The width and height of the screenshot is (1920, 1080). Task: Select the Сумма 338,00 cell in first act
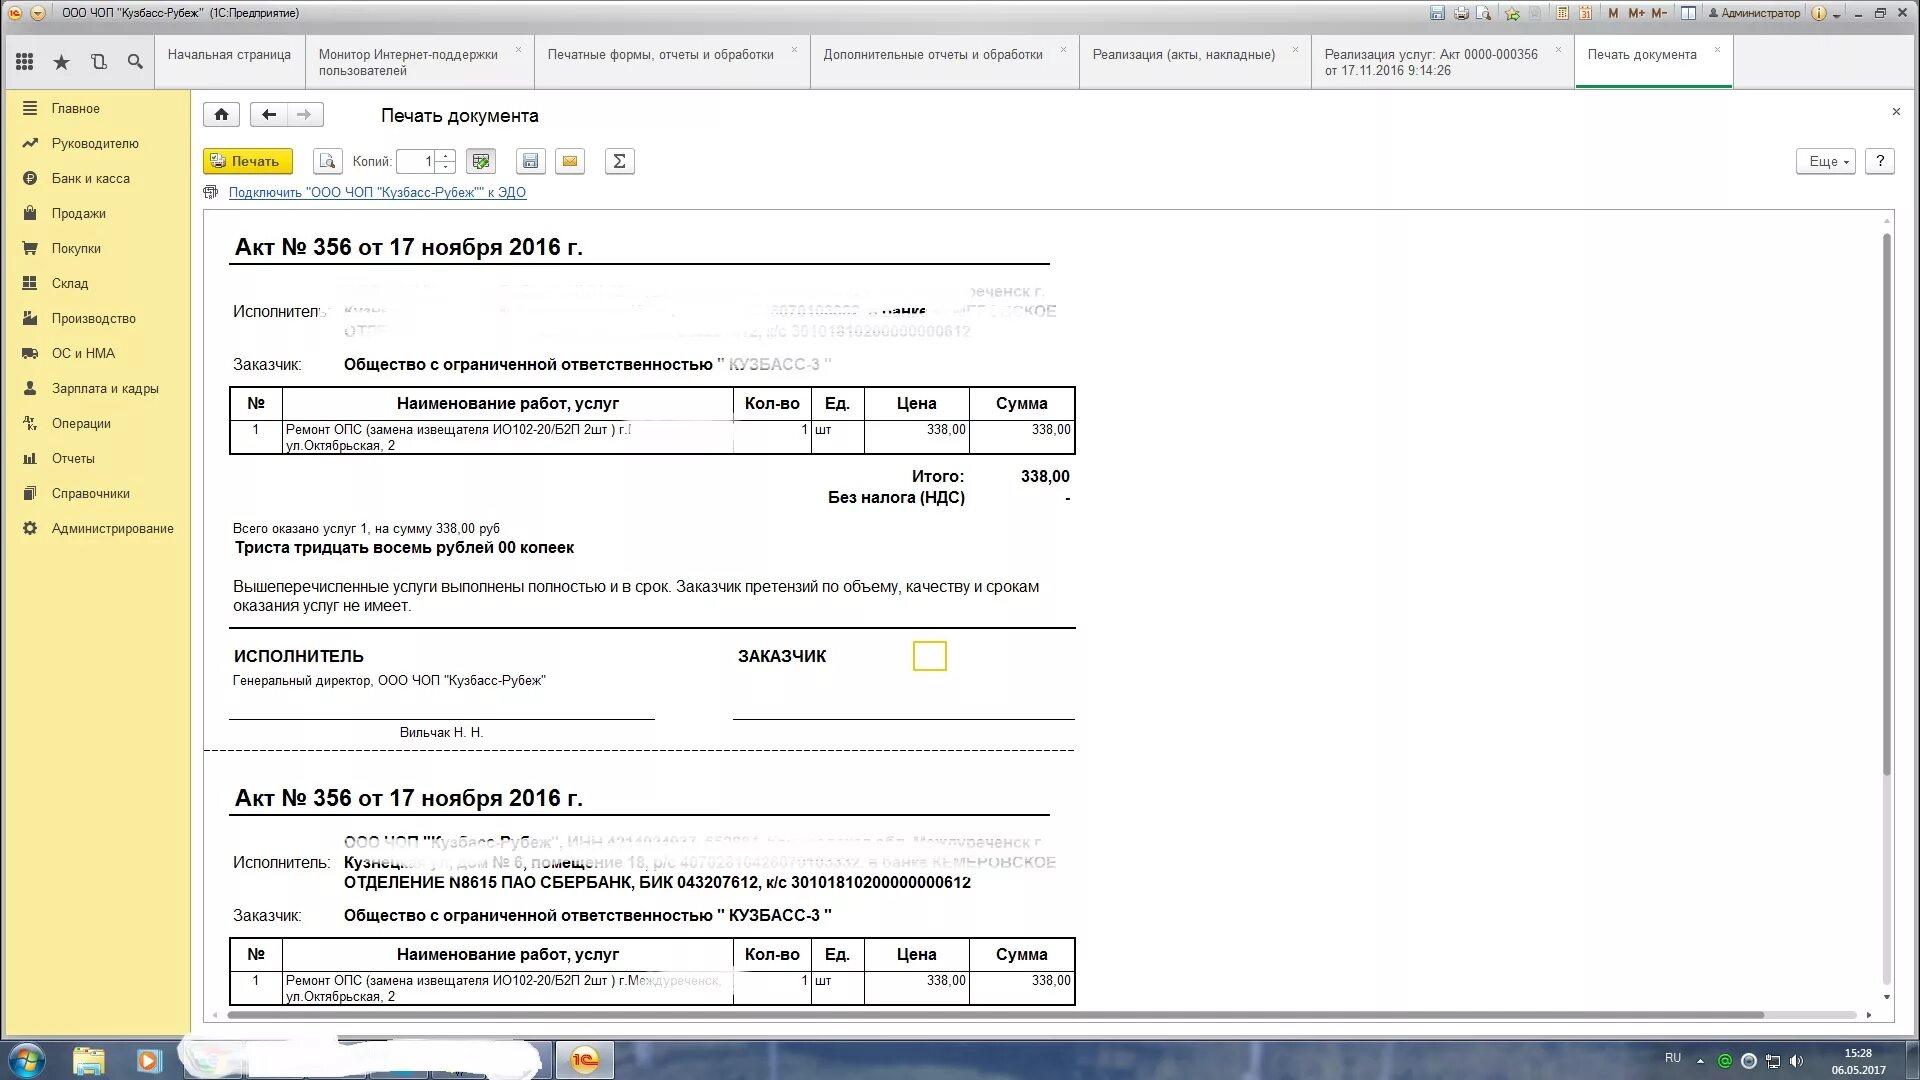tap(1022, 437)
